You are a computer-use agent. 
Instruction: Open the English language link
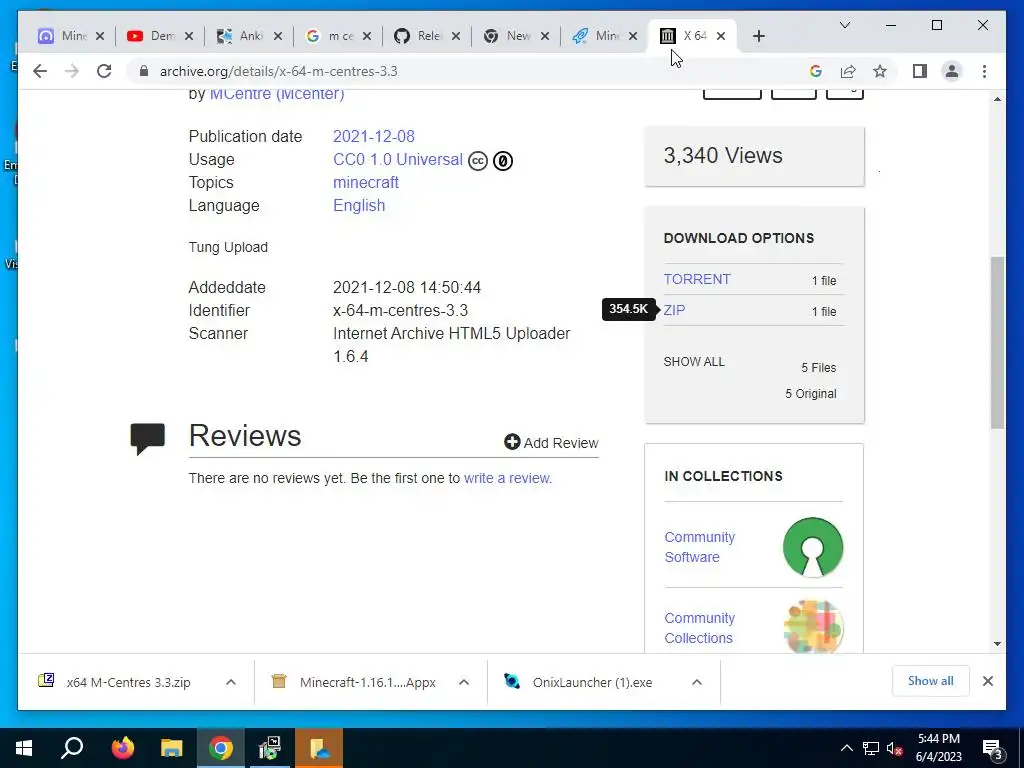tap(359, 205)
